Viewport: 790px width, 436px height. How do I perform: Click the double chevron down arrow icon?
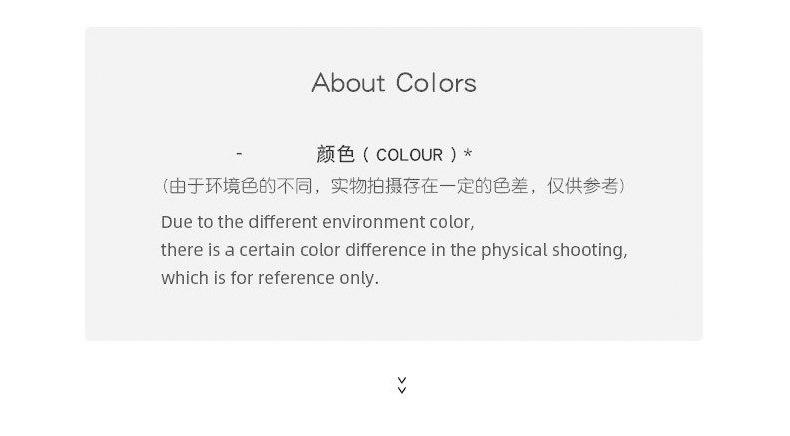(x=402, y=385)
